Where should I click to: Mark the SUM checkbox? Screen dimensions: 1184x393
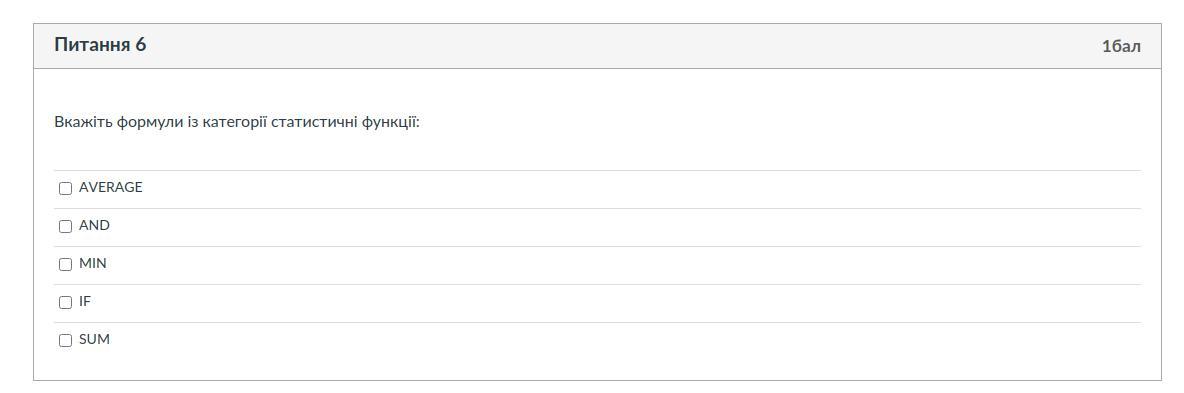coord(66,341)
